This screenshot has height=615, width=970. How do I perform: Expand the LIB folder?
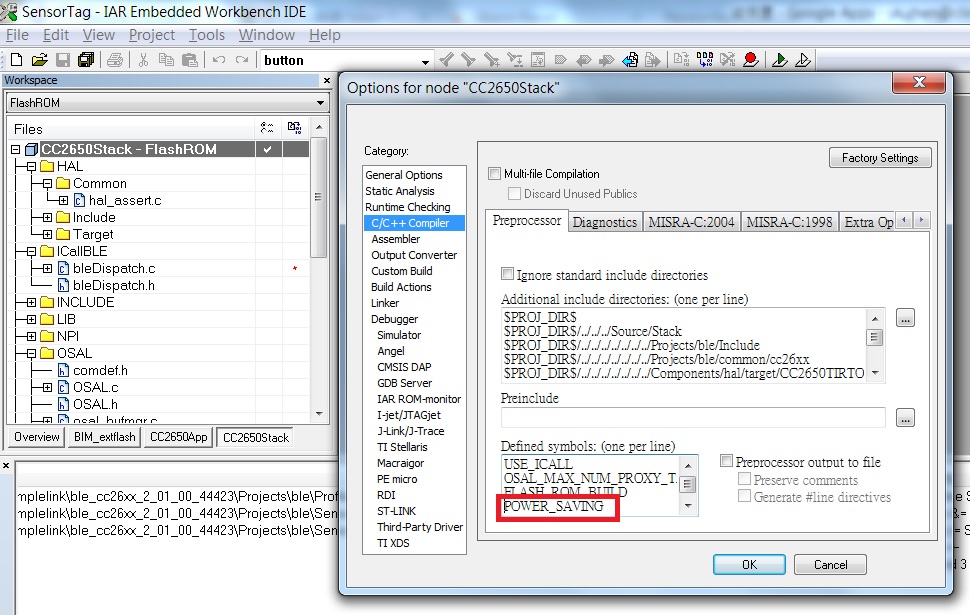(x=31, y=319)
